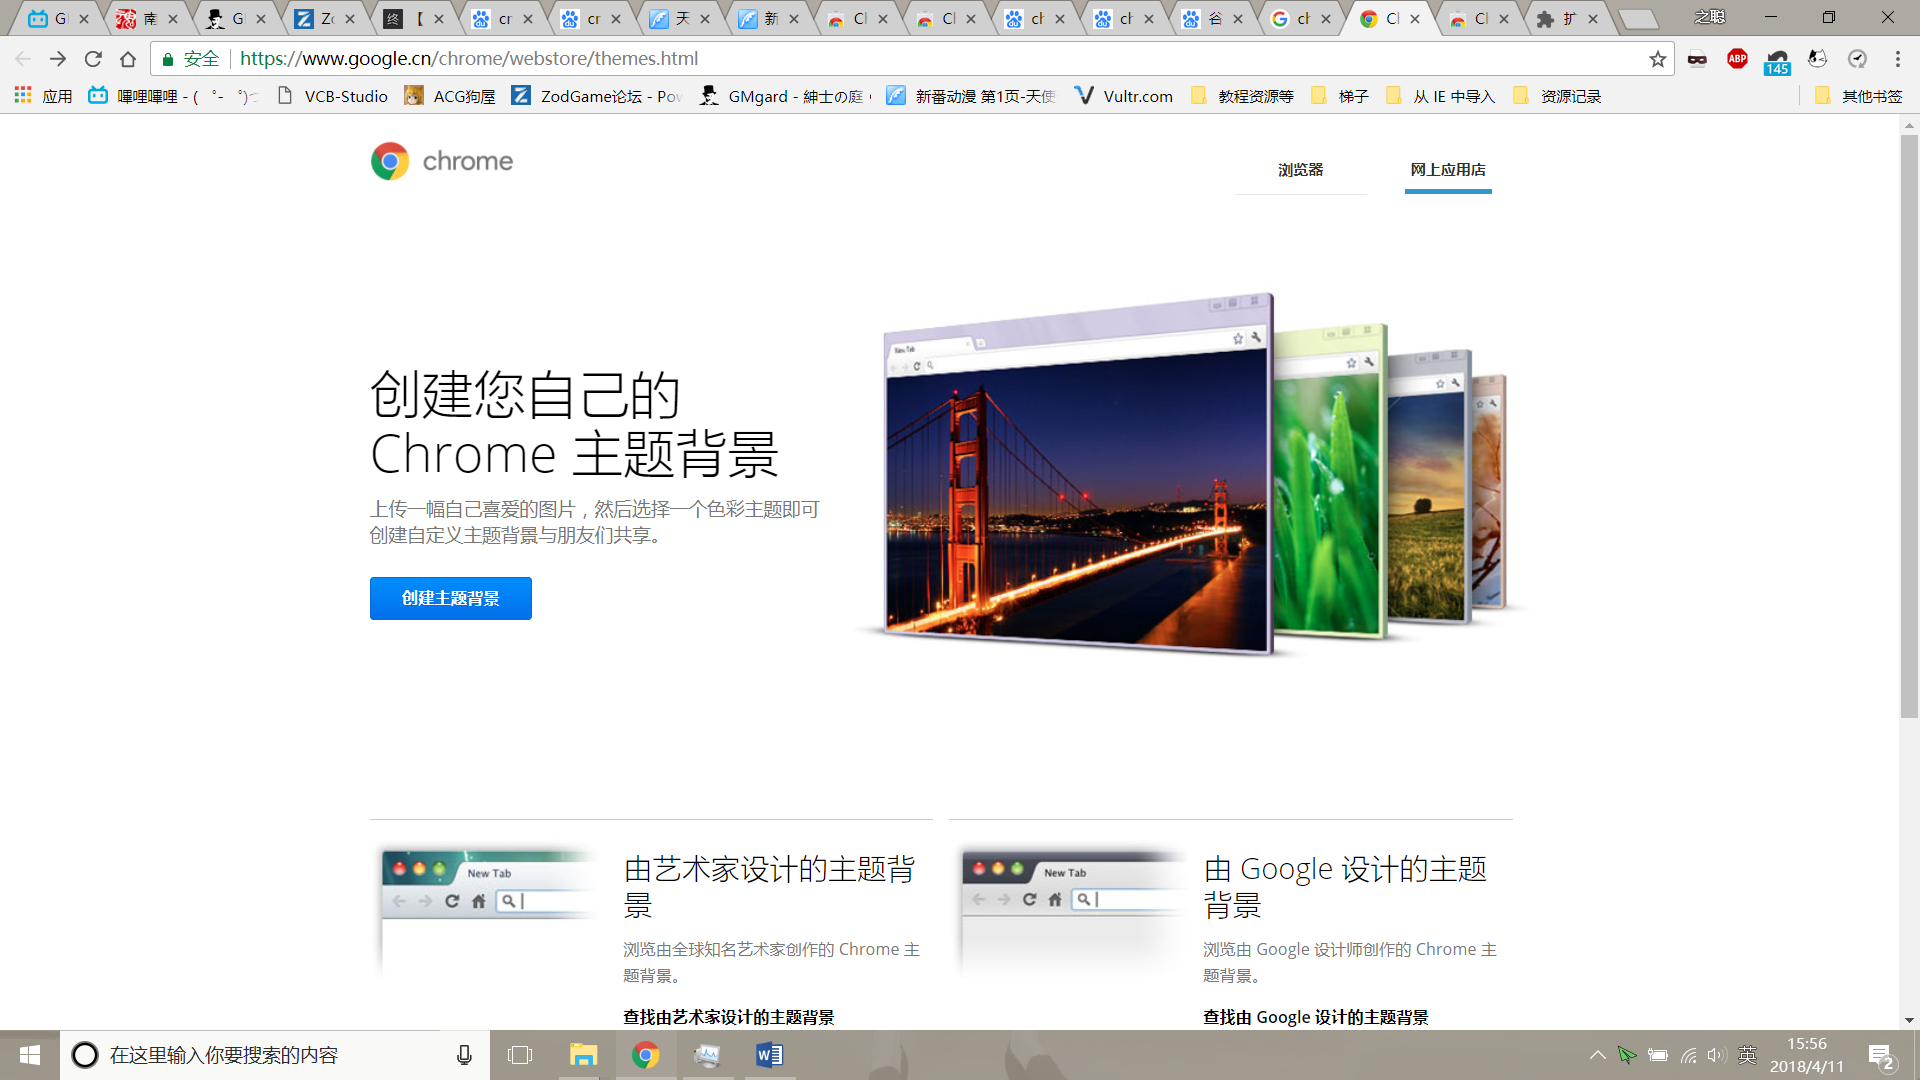This screenshot has width=1920, height=1080.
Task: Expand the 其他书签 folder
Action: pyautogui.click(x=1859, y=96)
